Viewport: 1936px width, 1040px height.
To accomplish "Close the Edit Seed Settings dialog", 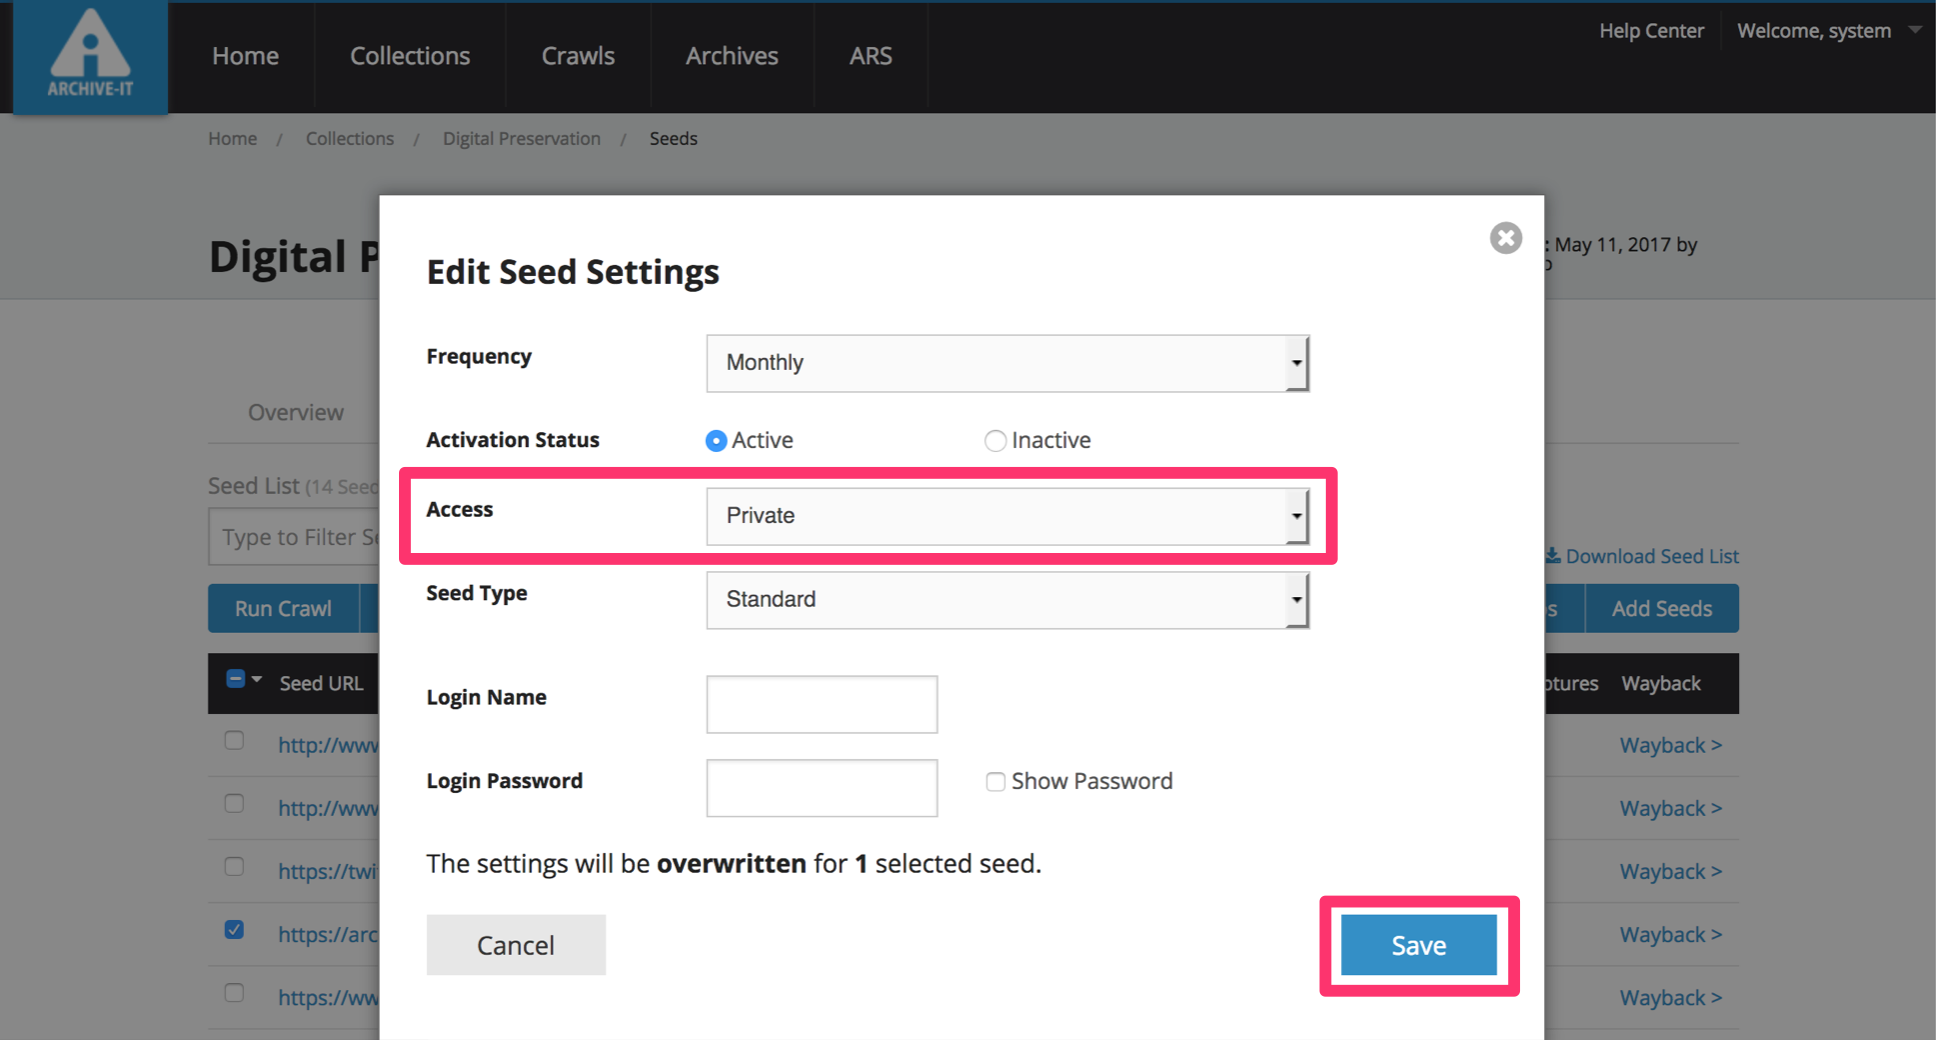I will coord(1505,238).
